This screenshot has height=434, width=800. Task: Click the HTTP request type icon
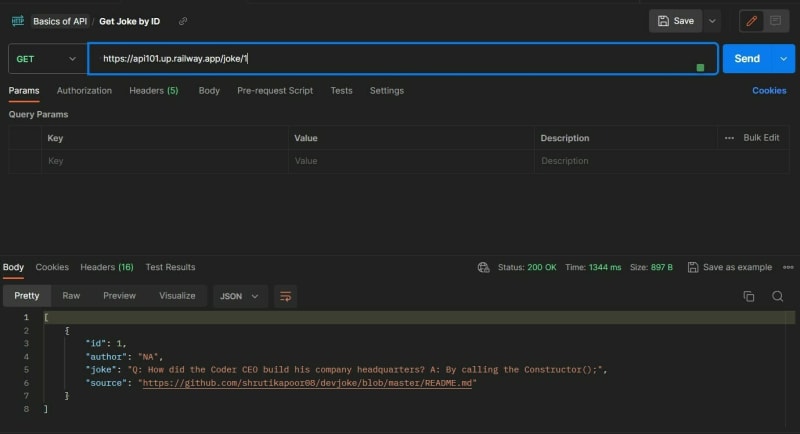18,21
